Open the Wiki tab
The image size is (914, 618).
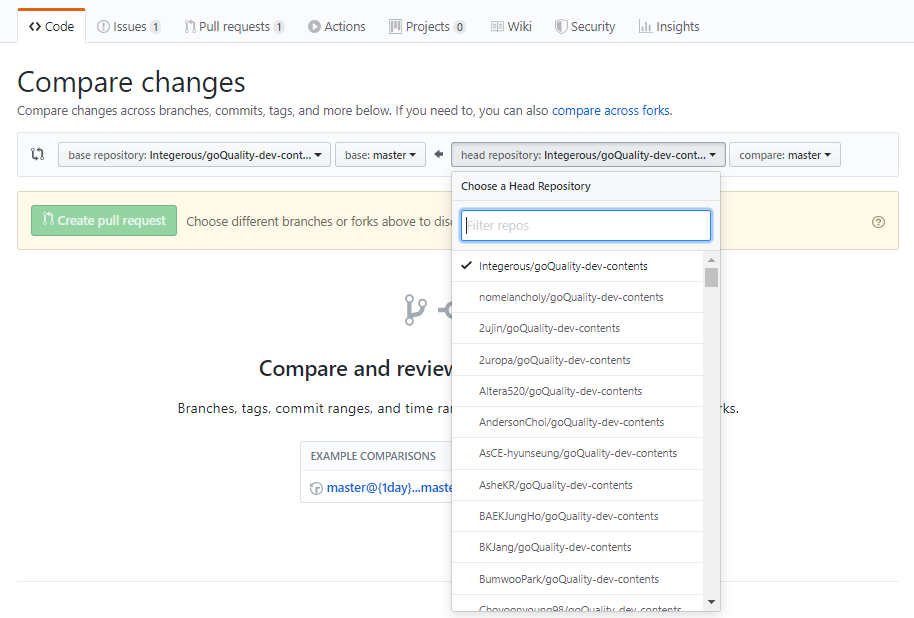[511, 26]
